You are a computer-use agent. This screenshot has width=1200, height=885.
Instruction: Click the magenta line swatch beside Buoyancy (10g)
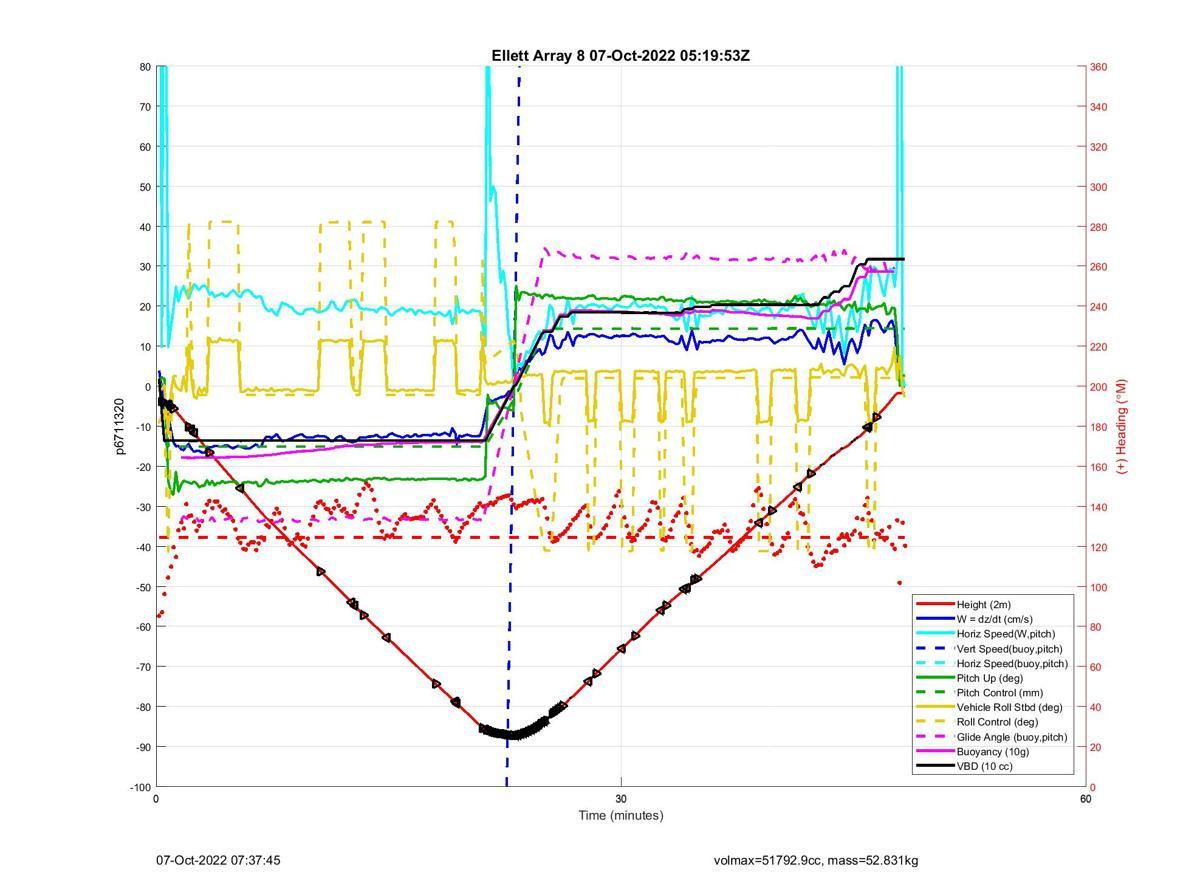click(934, 752)
